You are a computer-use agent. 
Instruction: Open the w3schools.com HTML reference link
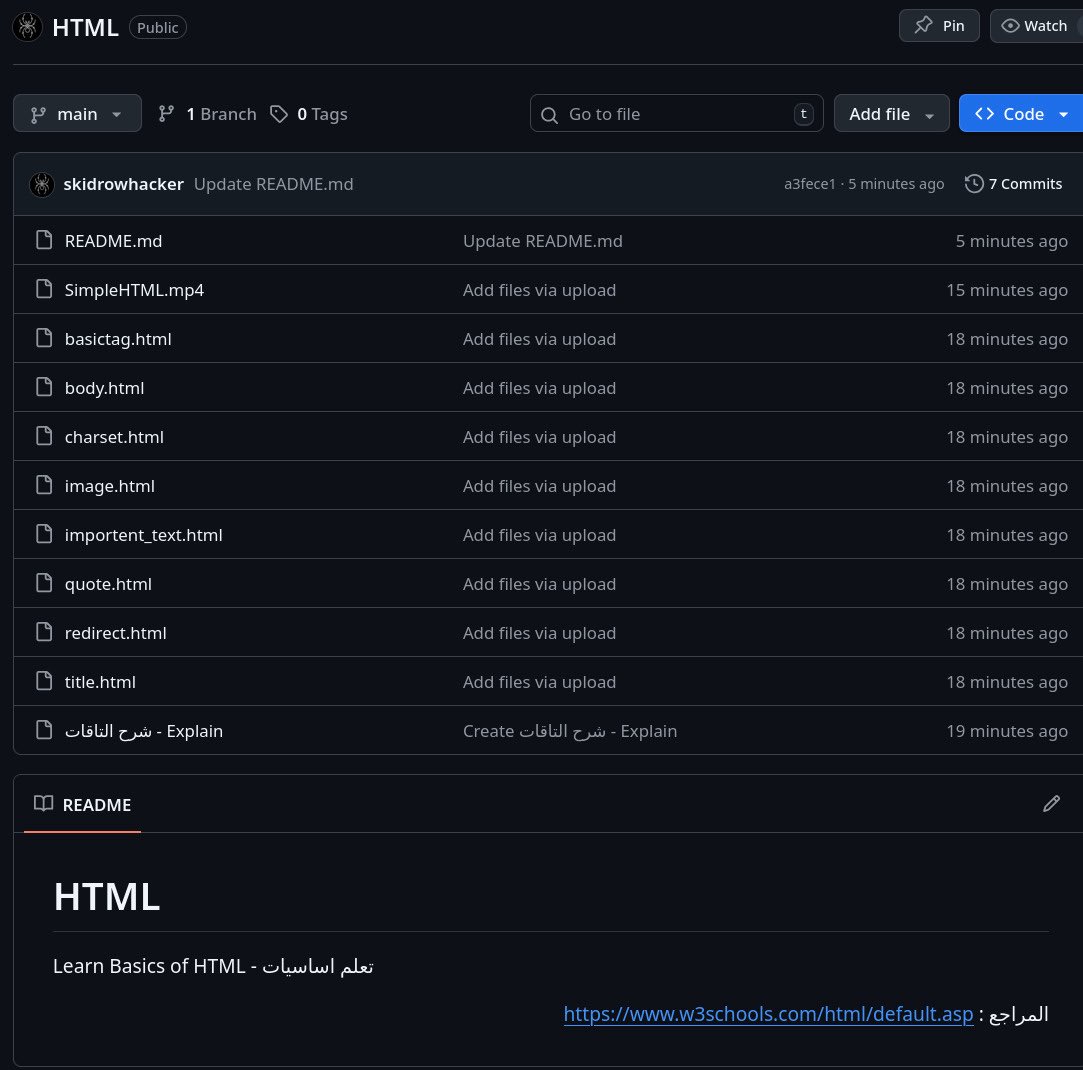click(x=768, y=1013)
